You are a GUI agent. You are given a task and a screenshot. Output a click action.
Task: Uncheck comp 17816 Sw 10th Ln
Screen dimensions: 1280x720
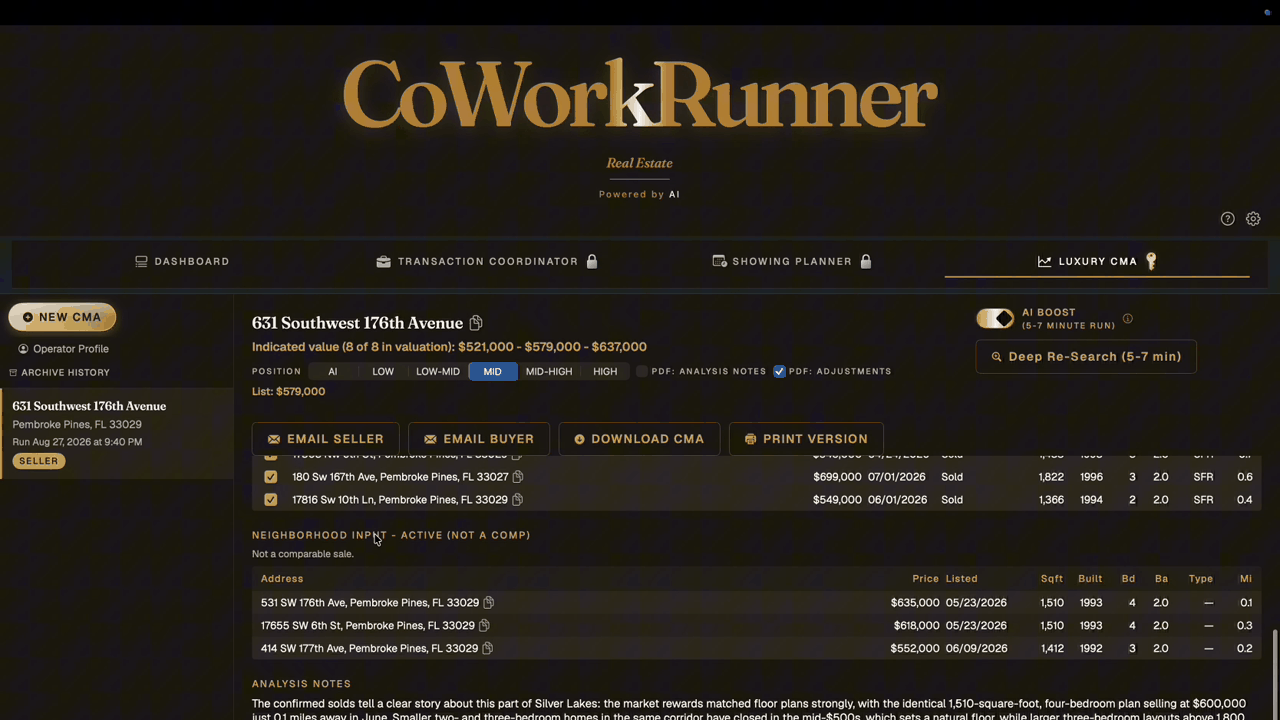click(270, 500)
